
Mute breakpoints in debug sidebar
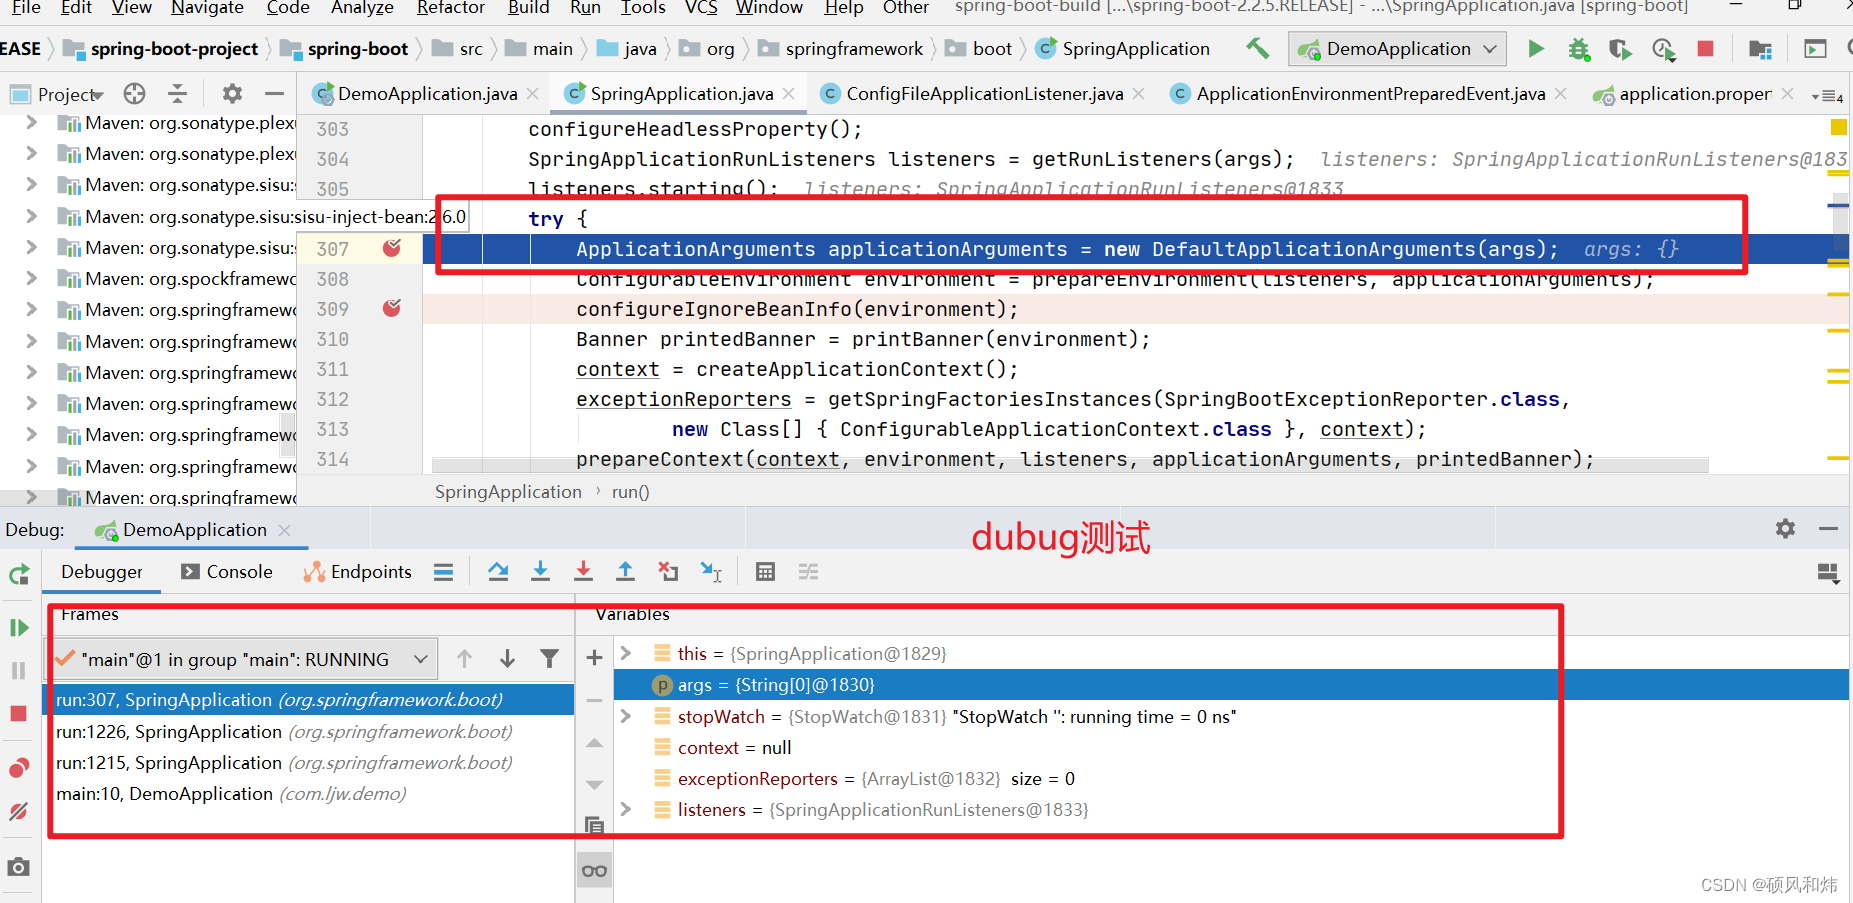(19, 811)
